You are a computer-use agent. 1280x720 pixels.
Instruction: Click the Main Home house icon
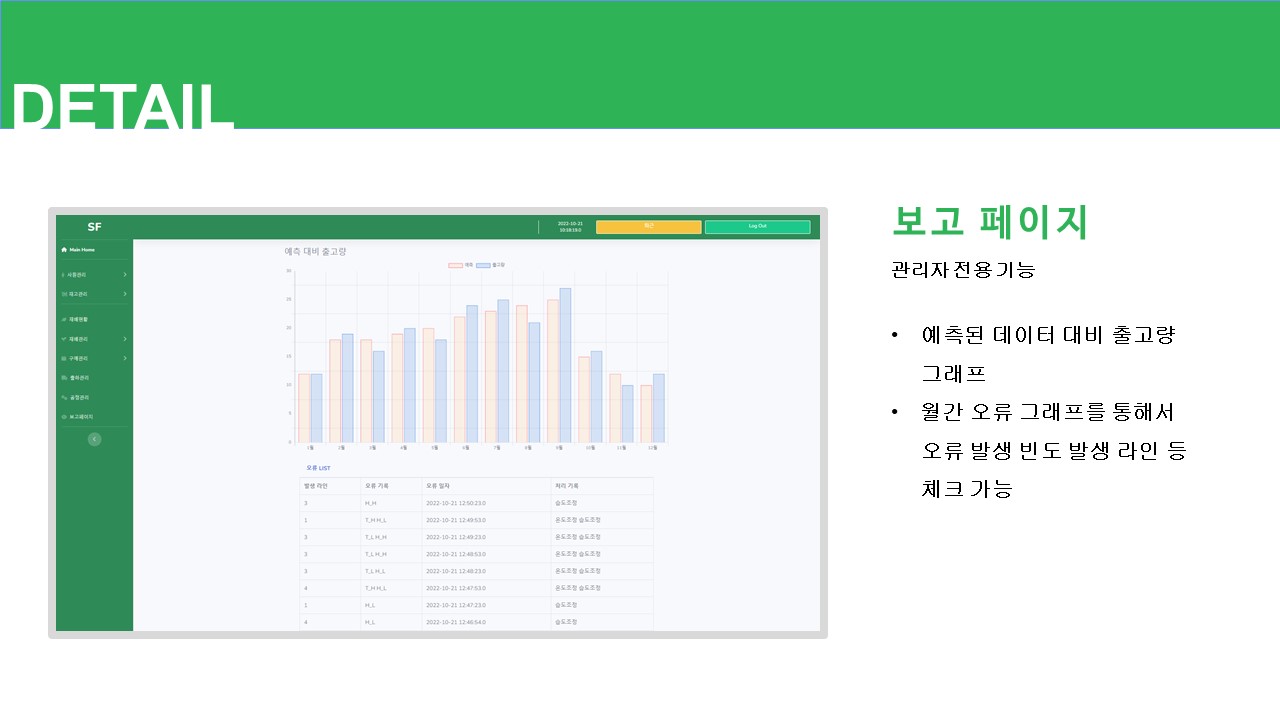click(64, 250)
